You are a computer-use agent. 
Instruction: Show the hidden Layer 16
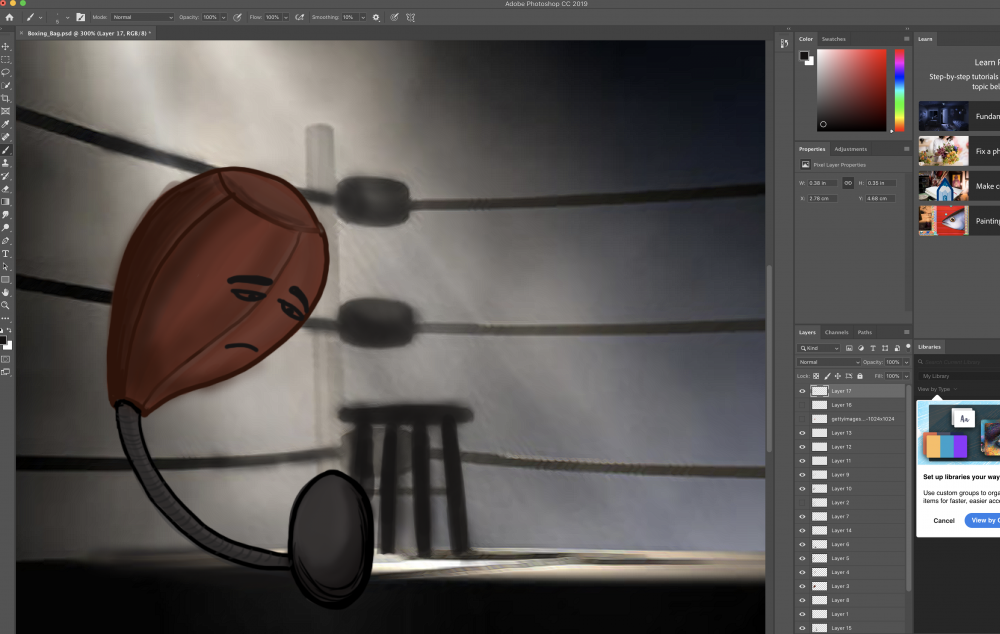pos(802,405)
